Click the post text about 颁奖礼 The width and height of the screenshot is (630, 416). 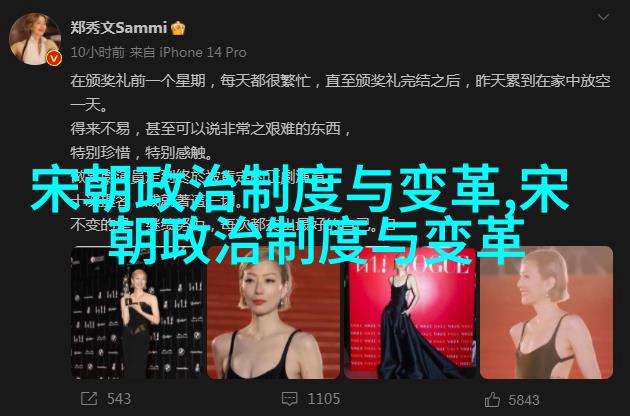pos(340,93)
